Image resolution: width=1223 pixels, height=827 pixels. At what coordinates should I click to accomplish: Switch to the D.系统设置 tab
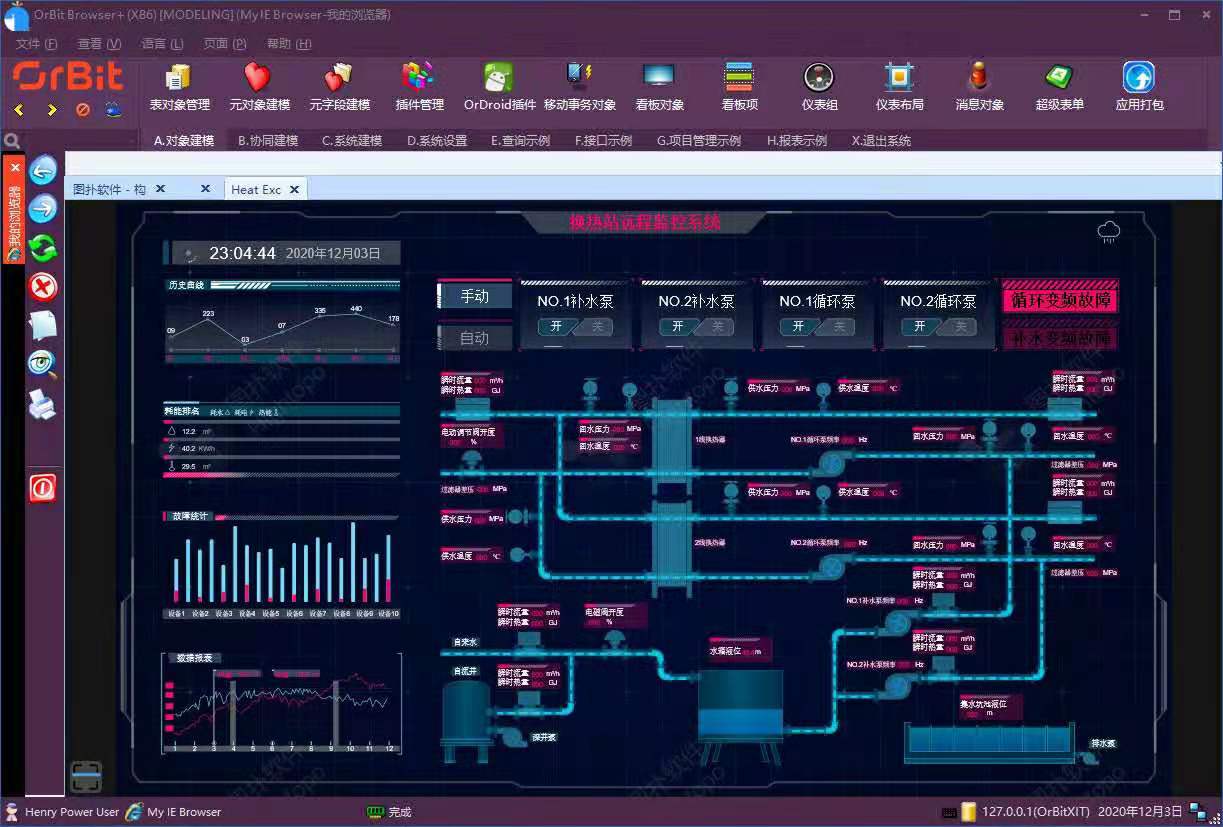437,141
